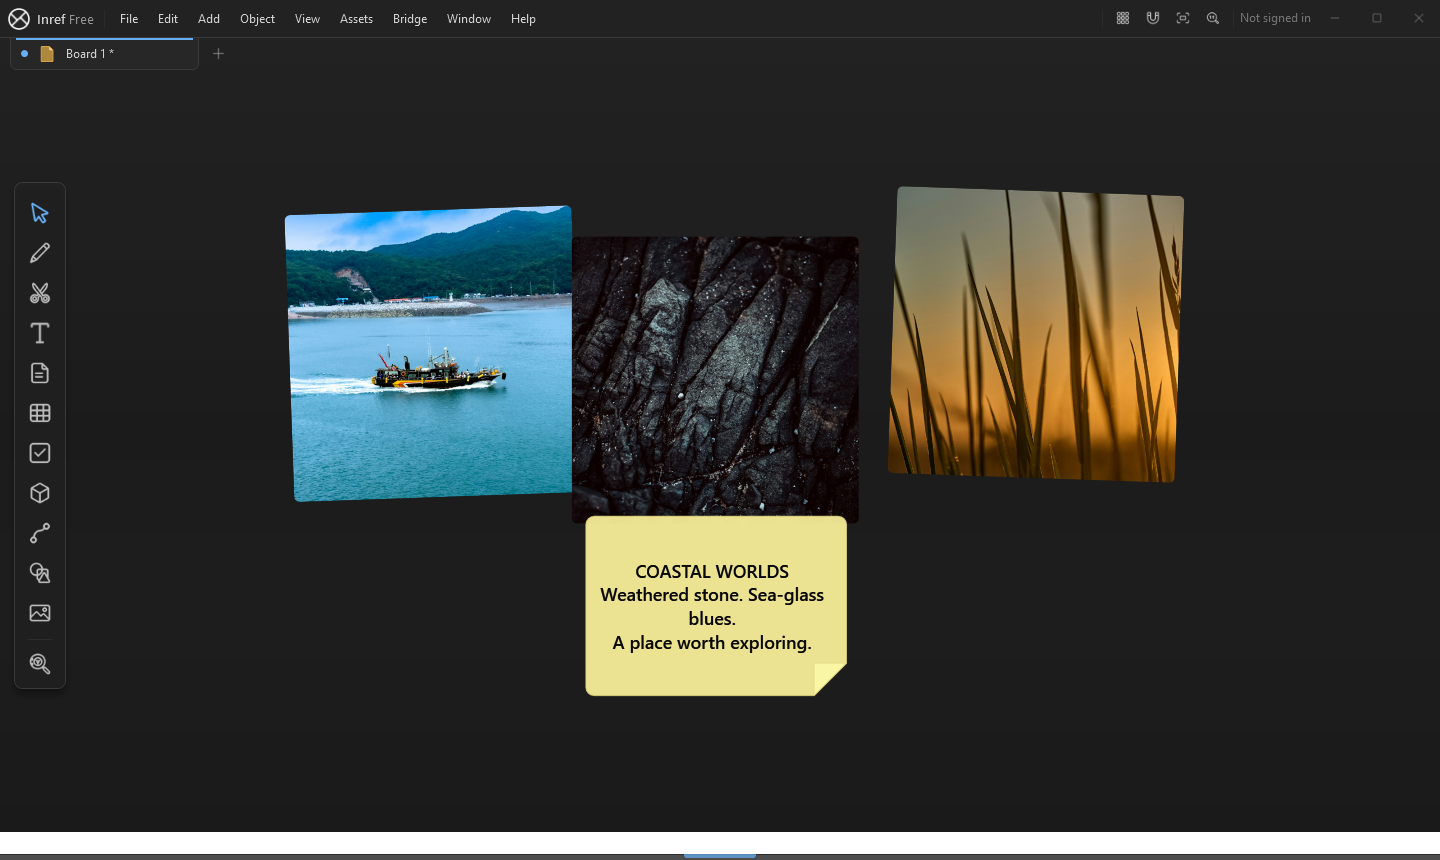The width and height of the screenshot is (1440, 860).
Task: Select the checklist tool in the sidebar
Action: (40, 453)
